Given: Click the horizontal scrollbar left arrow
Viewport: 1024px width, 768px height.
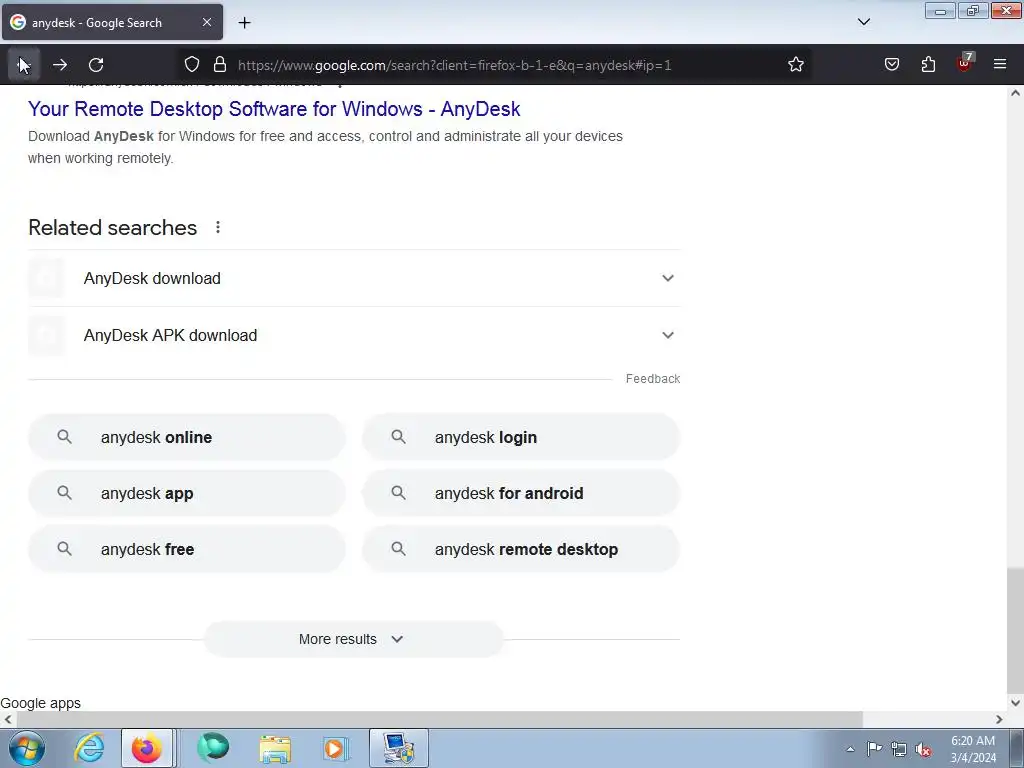Looking at the screenshot, I should pyautogui.click(x=7, y=719).
